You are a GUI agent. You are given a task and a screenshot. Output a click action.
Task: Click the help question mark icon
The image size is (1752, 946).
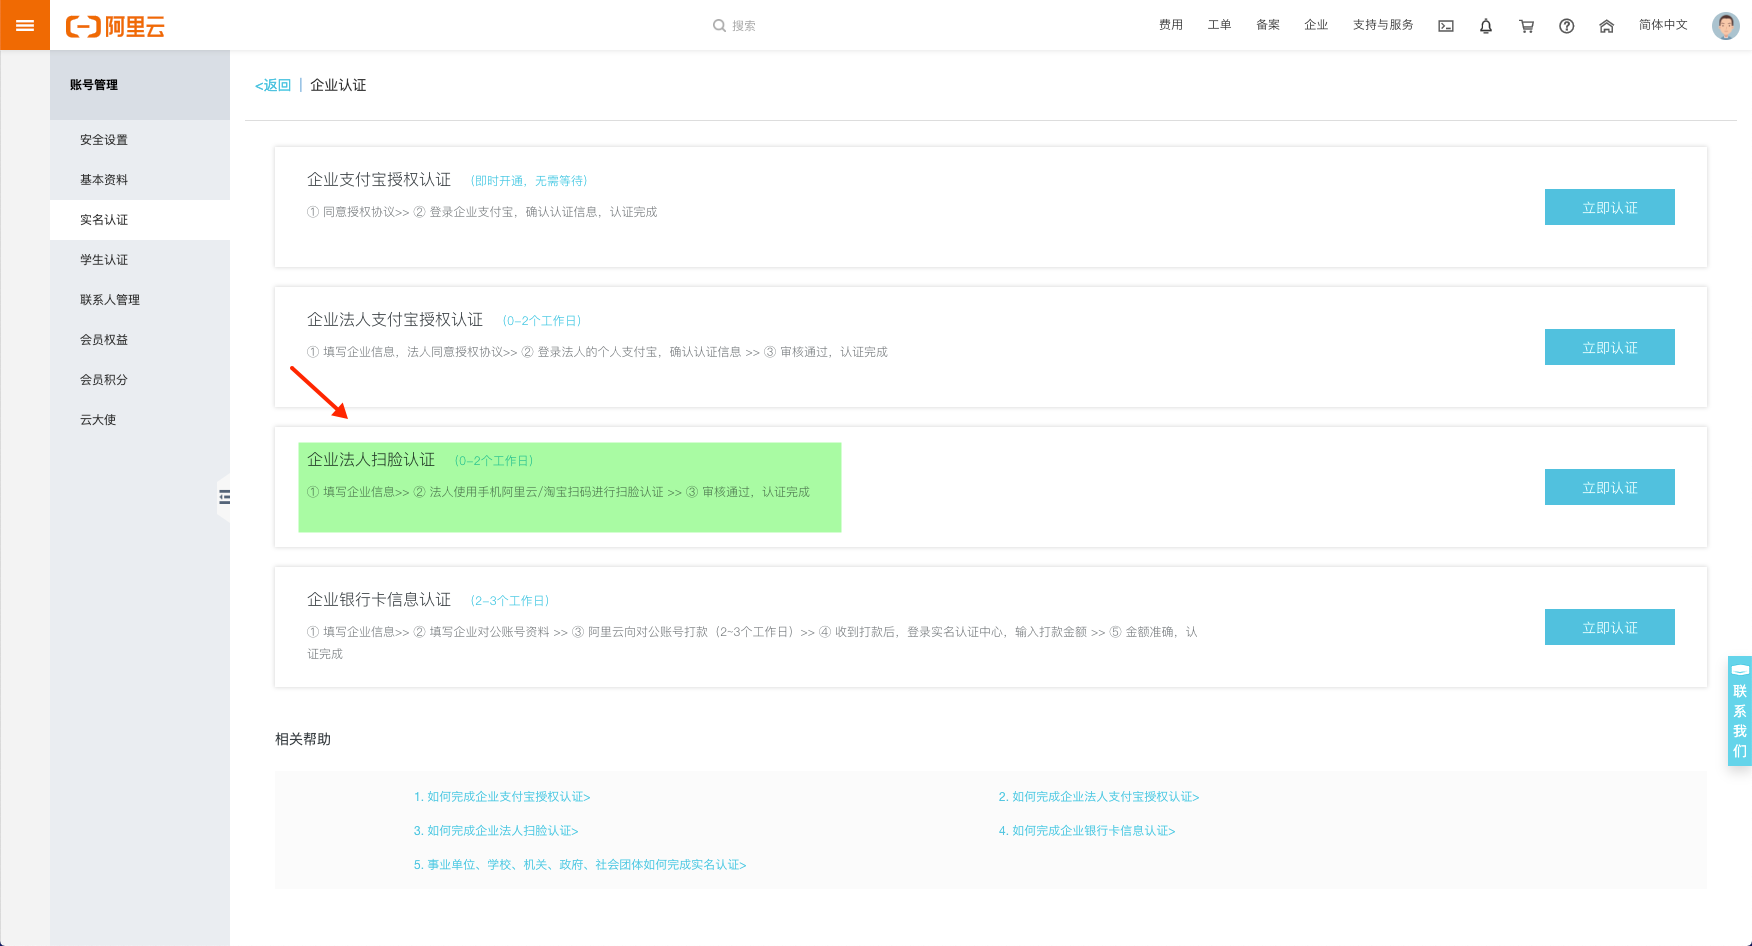(1566, 26)
